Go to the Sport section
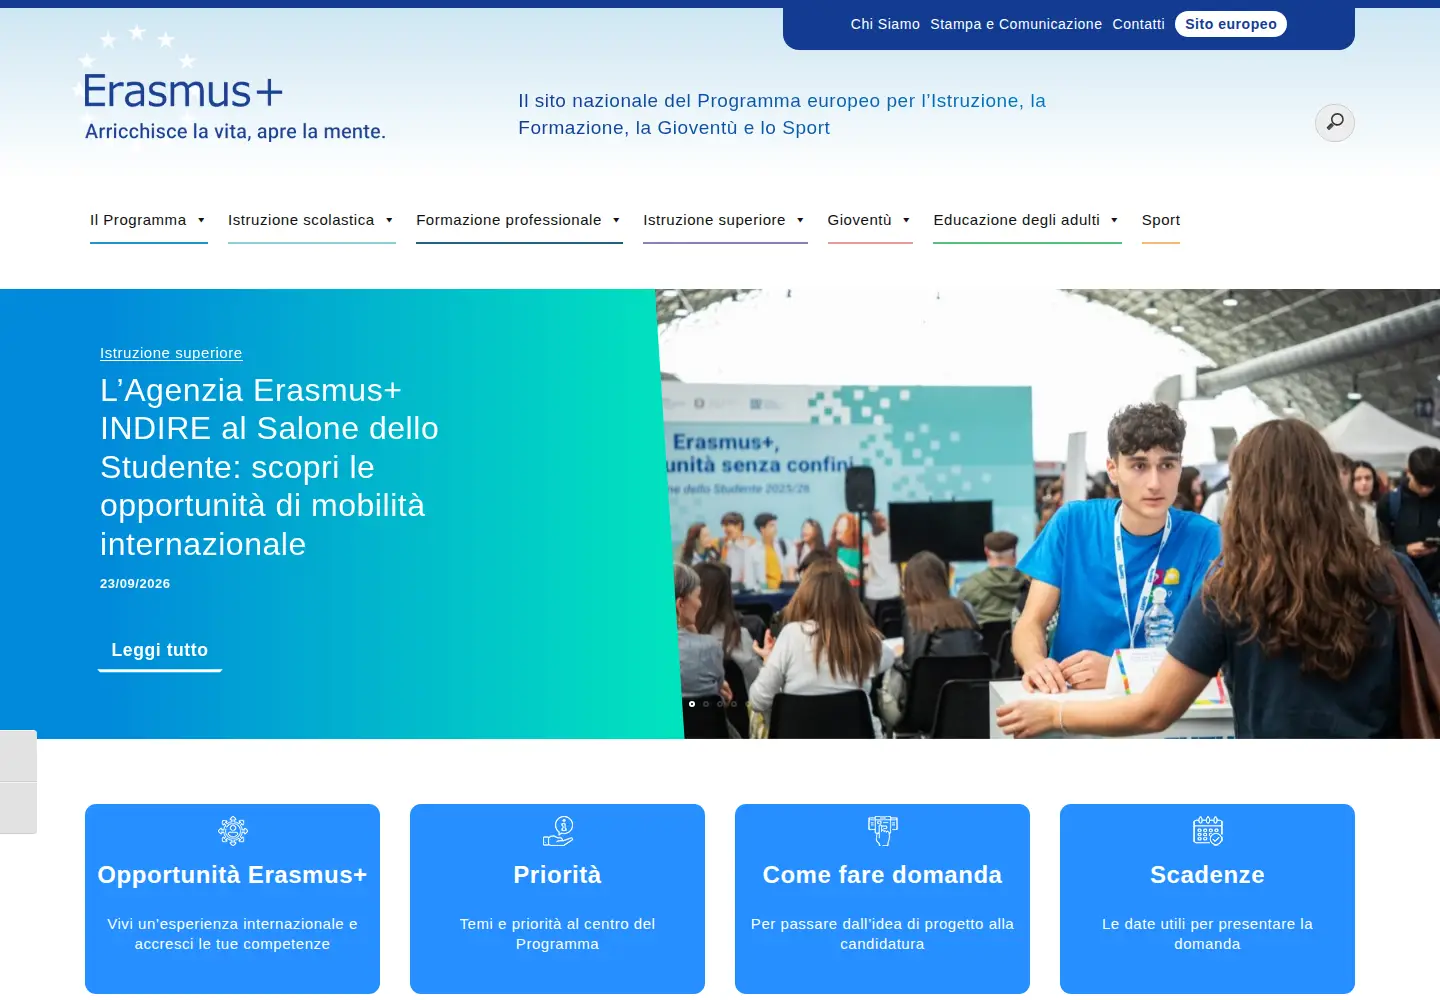The width and height of the screenshot is (1440, 1000). (x=1161, y=220)
